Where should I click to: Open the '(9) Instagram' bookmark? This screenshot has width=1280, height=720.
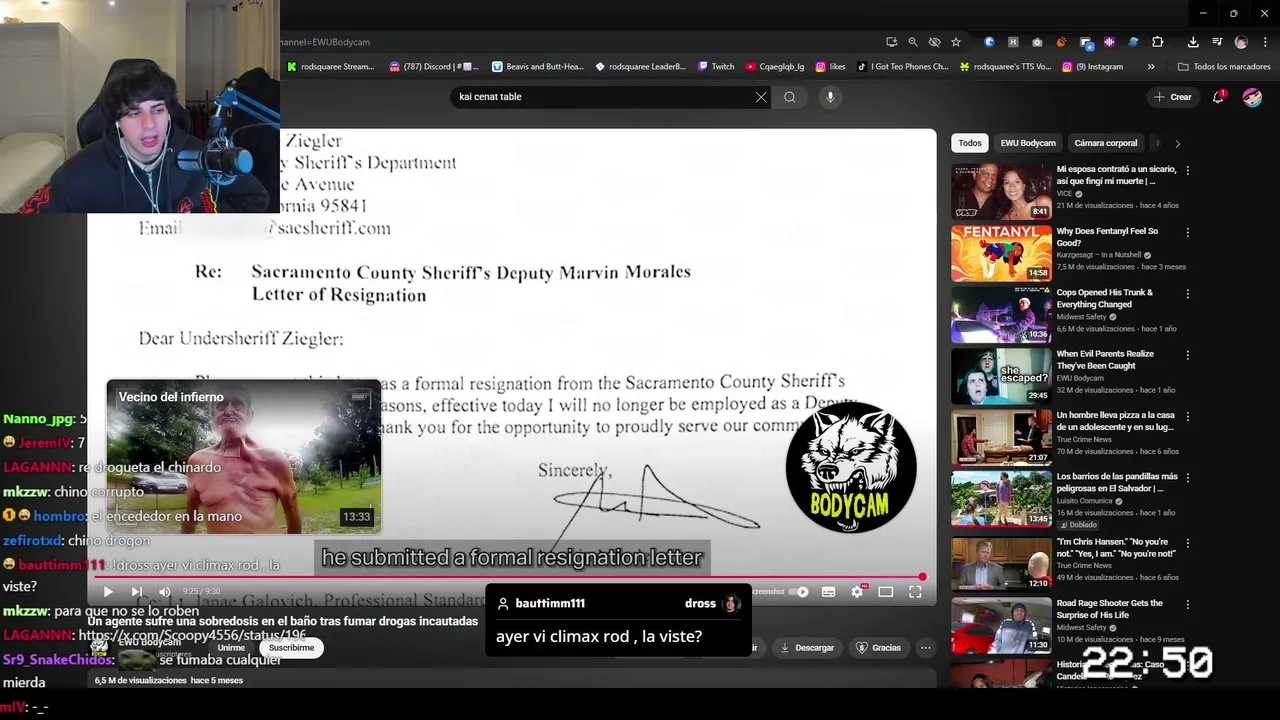[1093, 67]
